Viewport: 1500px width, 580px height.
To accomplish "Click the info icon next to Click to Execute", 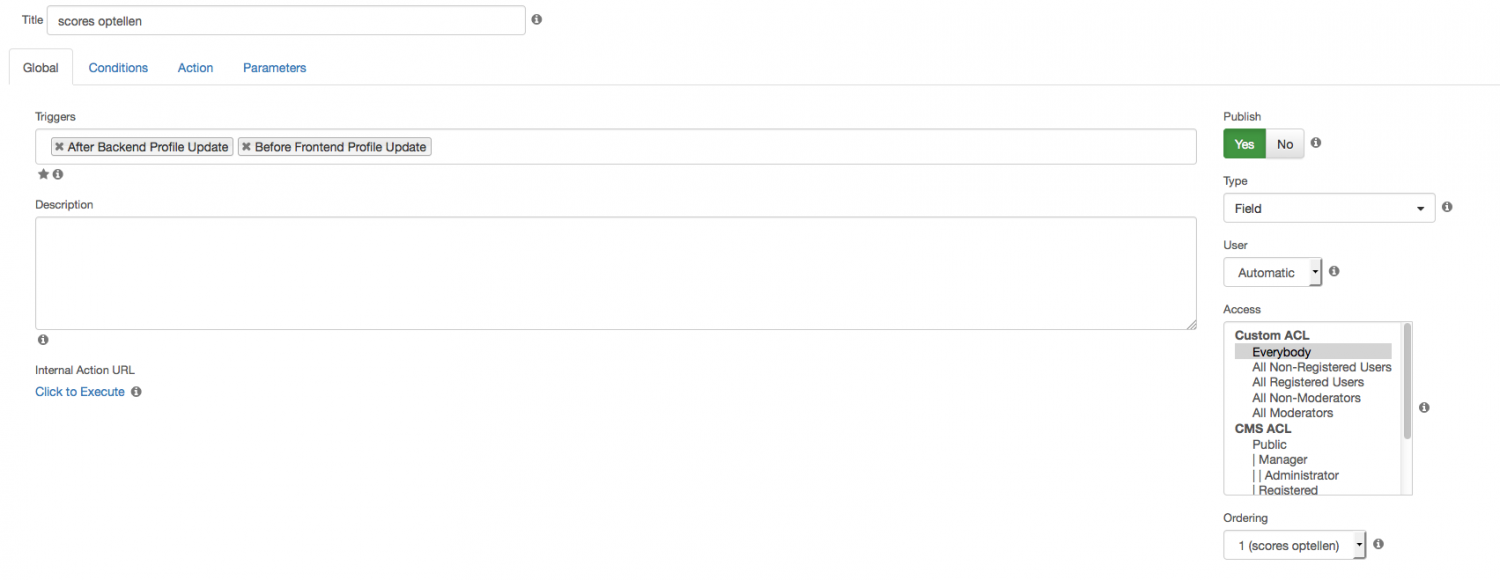I will (x=136, y=392).
